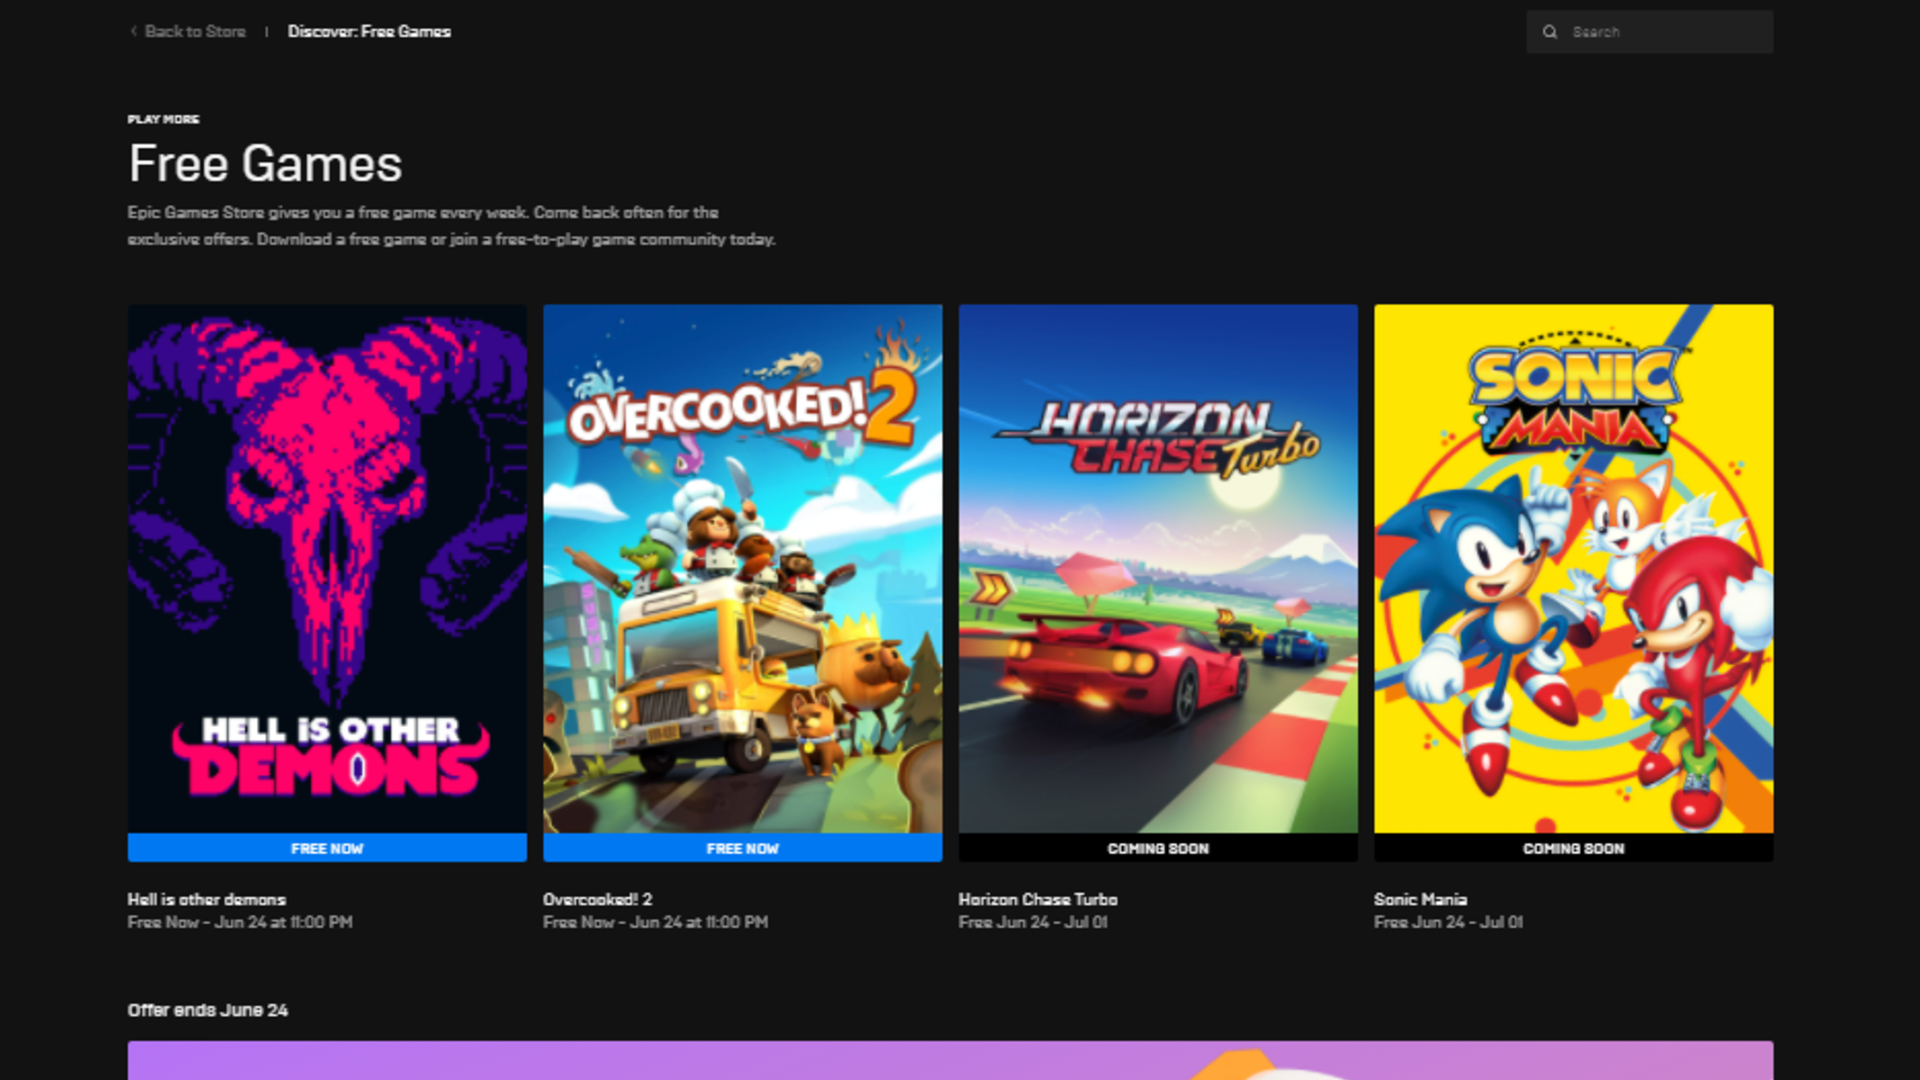Click Coming Soon bar under Horizon Chase Turbo

point(1158,848)
